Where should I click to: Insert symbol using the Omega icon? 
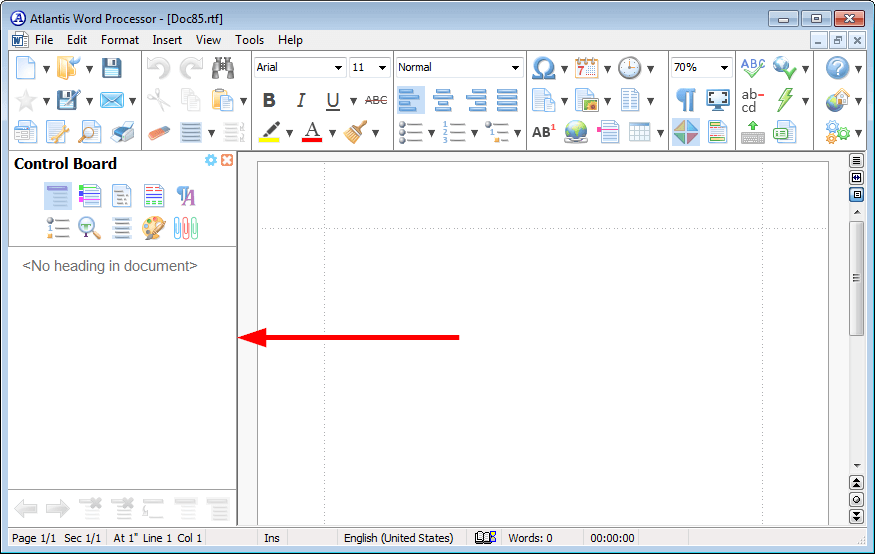tap(543, 68)
